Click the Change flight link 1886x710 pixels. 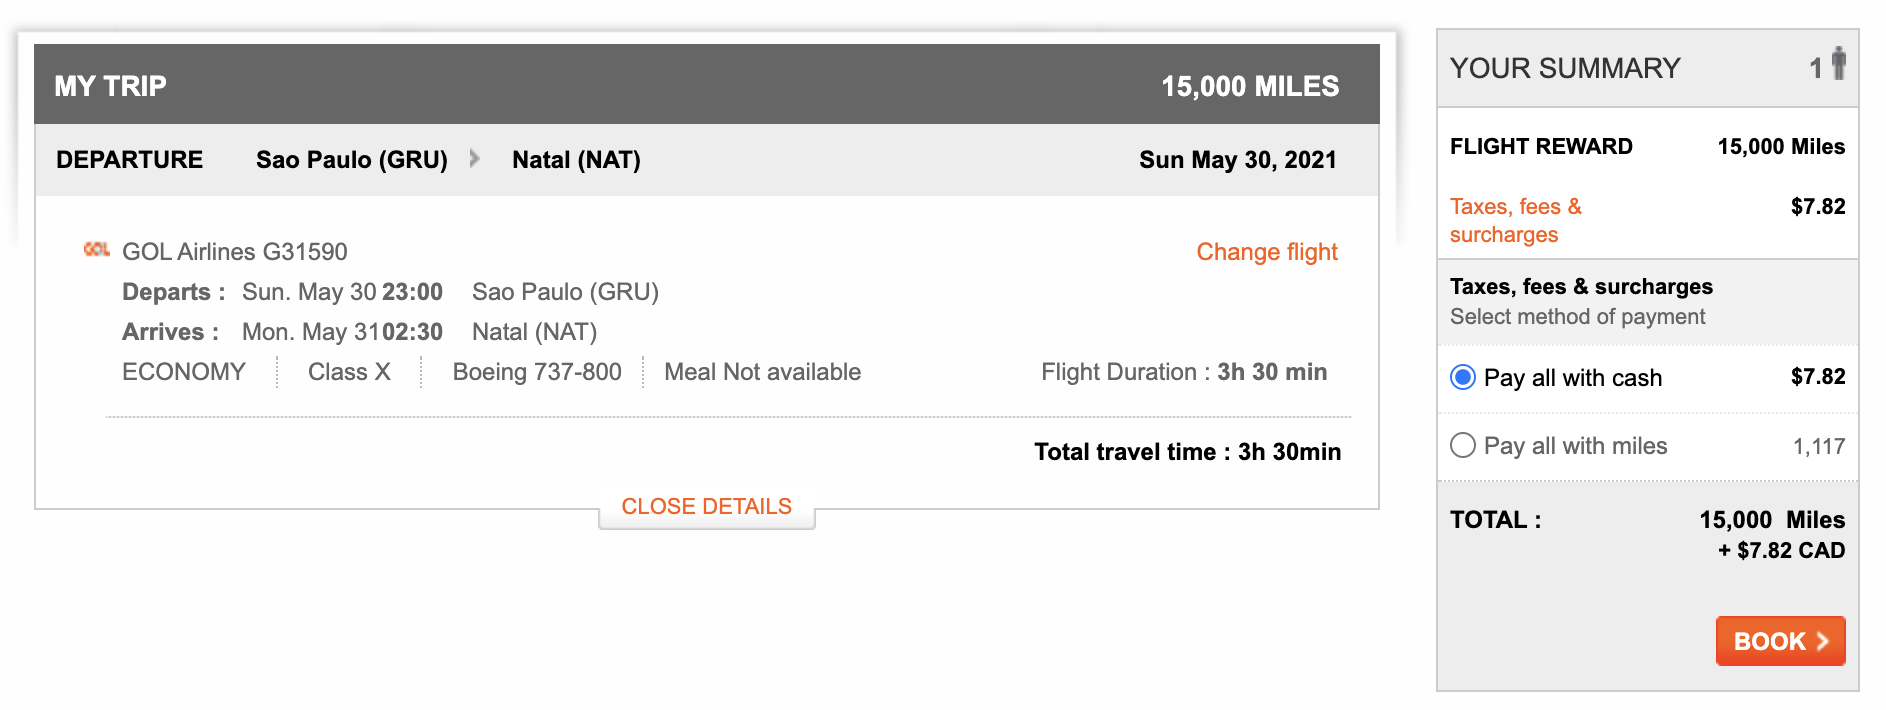click(x=1266, y=252)
